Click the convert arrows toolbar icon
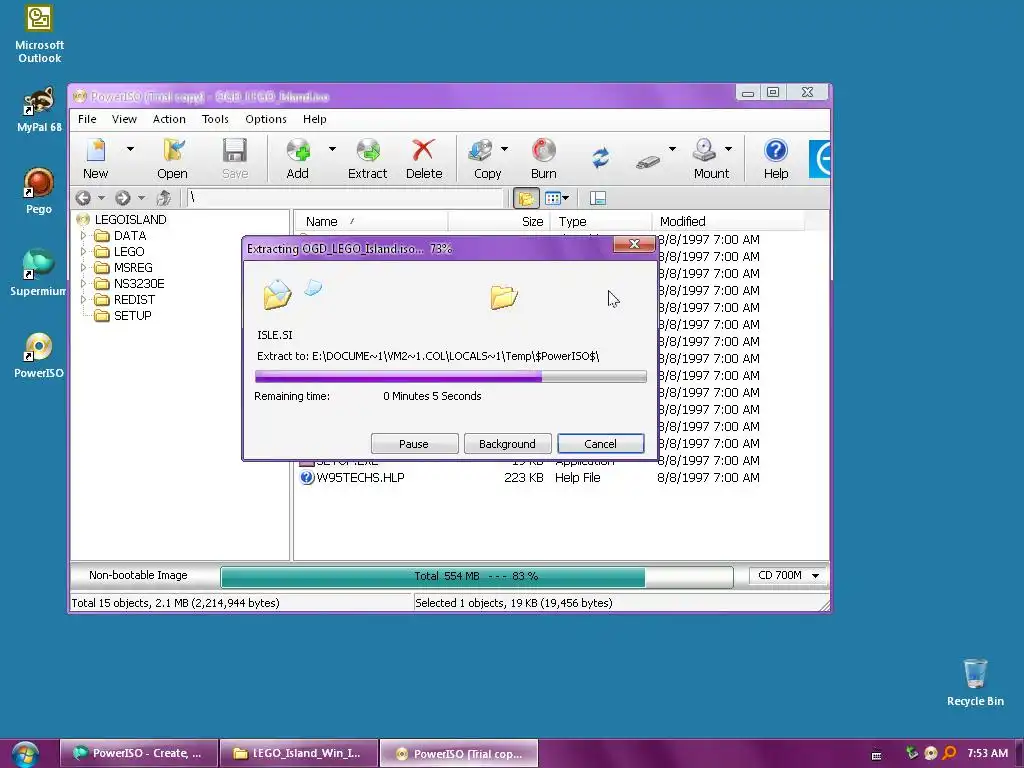Viewport: 1024px width, 768px height. pyautogui.click(x=601, y=157)
